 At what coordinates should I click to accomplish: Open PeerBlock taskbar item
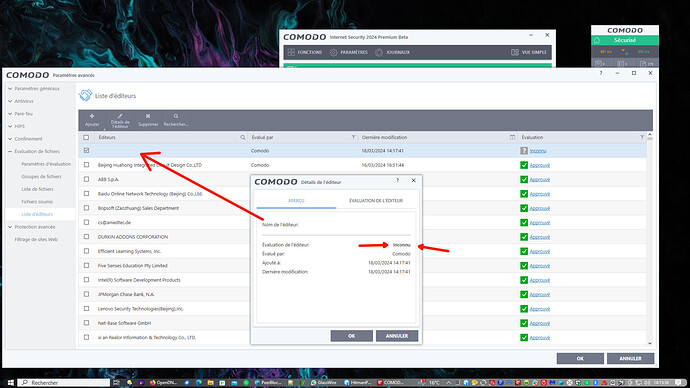point(268,383)
